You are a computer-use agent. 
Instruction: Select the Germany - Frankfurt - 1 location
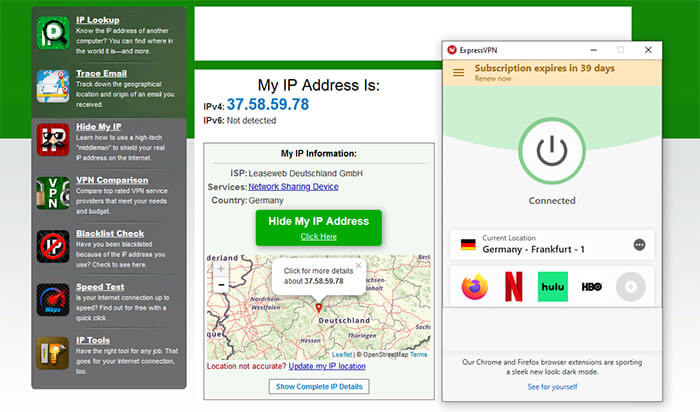pyautogui.click(x=552, y=245)
